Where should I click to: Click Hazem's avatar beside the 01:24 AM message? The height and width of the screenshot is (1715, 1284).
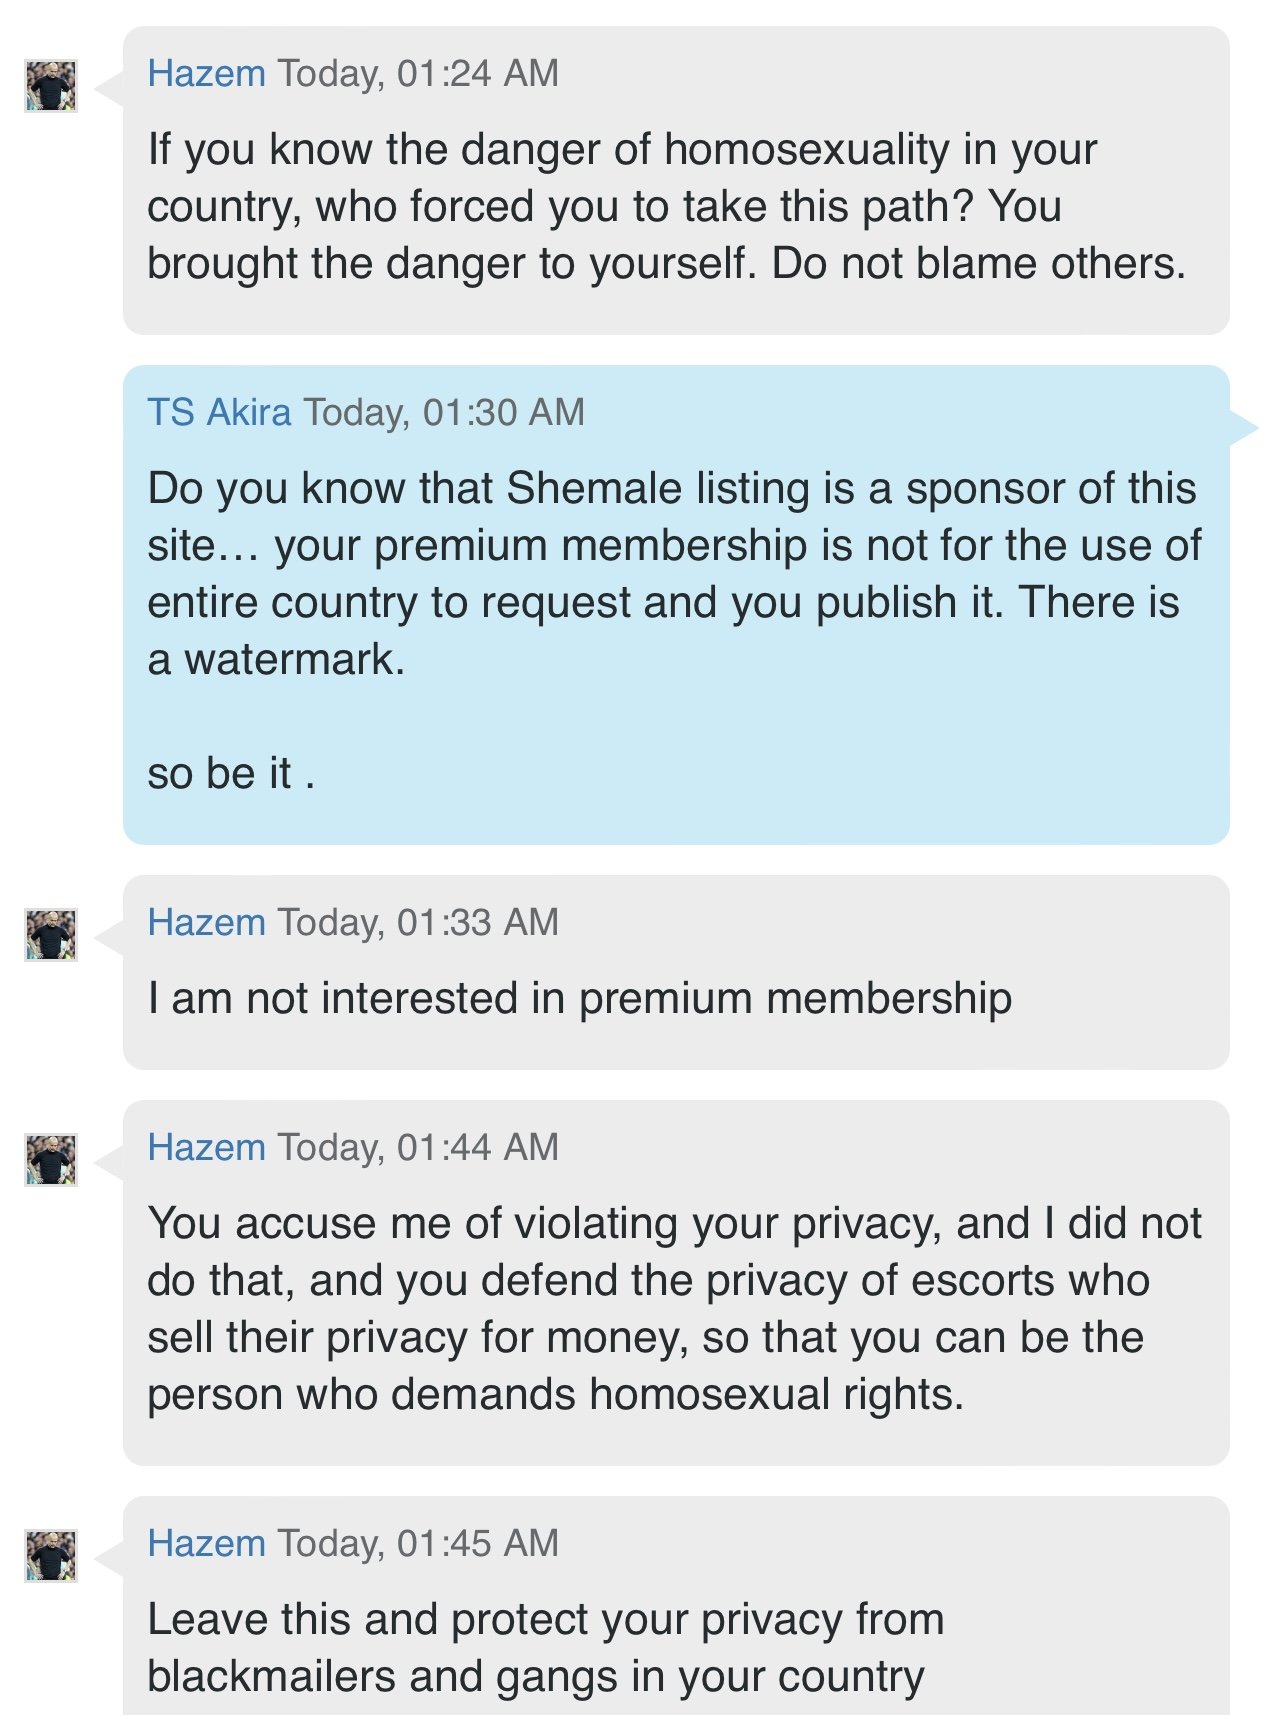point(51,86)
